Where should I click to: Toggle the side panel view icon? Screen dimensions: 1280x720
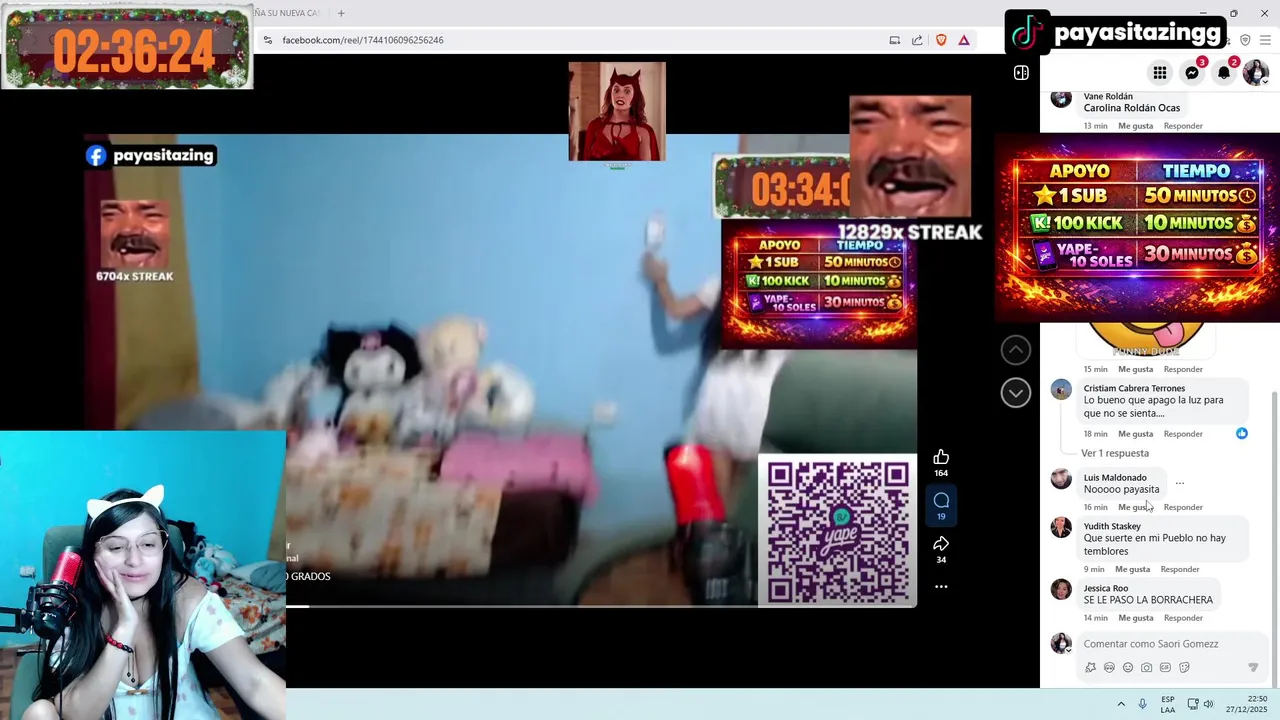[1021, 73]
